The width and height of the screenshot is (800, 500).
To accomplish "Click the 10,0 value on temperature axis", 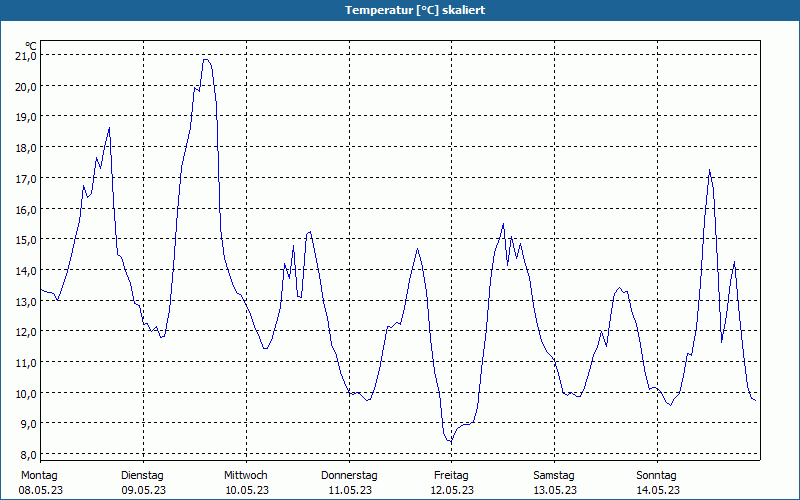I will [26, 393].
